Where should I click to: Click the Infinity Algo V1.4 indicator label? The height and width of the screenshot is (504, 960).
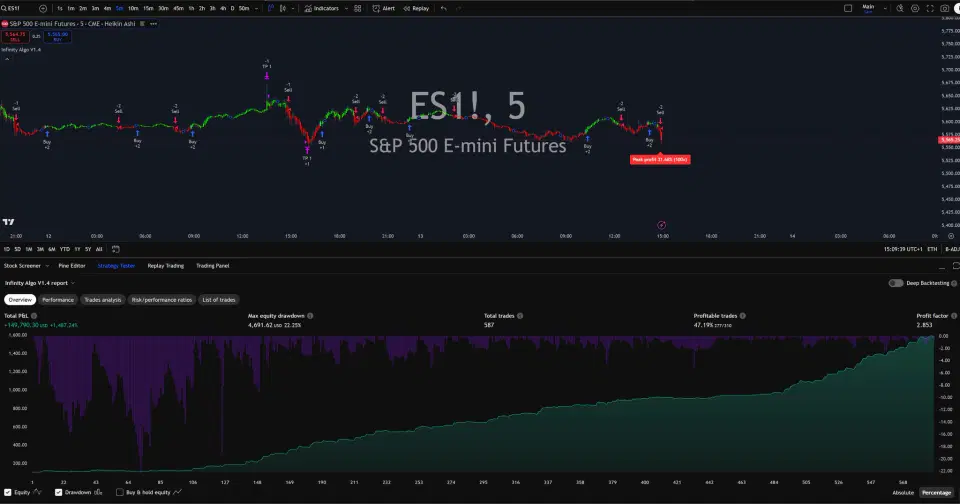tap(21, 50)
